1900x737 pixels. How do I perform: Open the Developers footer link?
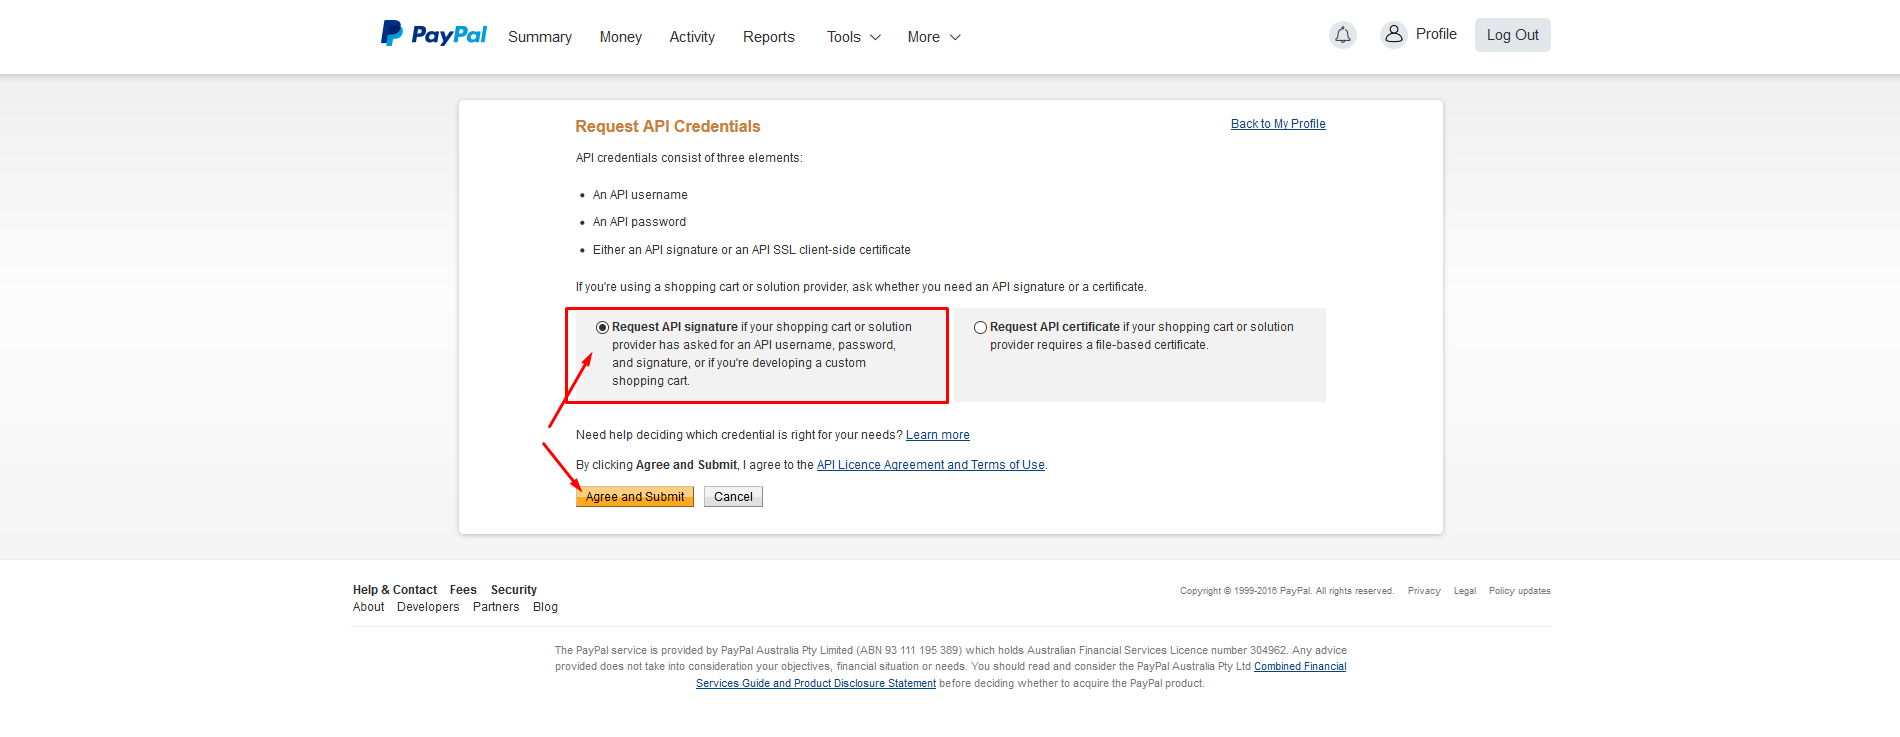point(428,607)
